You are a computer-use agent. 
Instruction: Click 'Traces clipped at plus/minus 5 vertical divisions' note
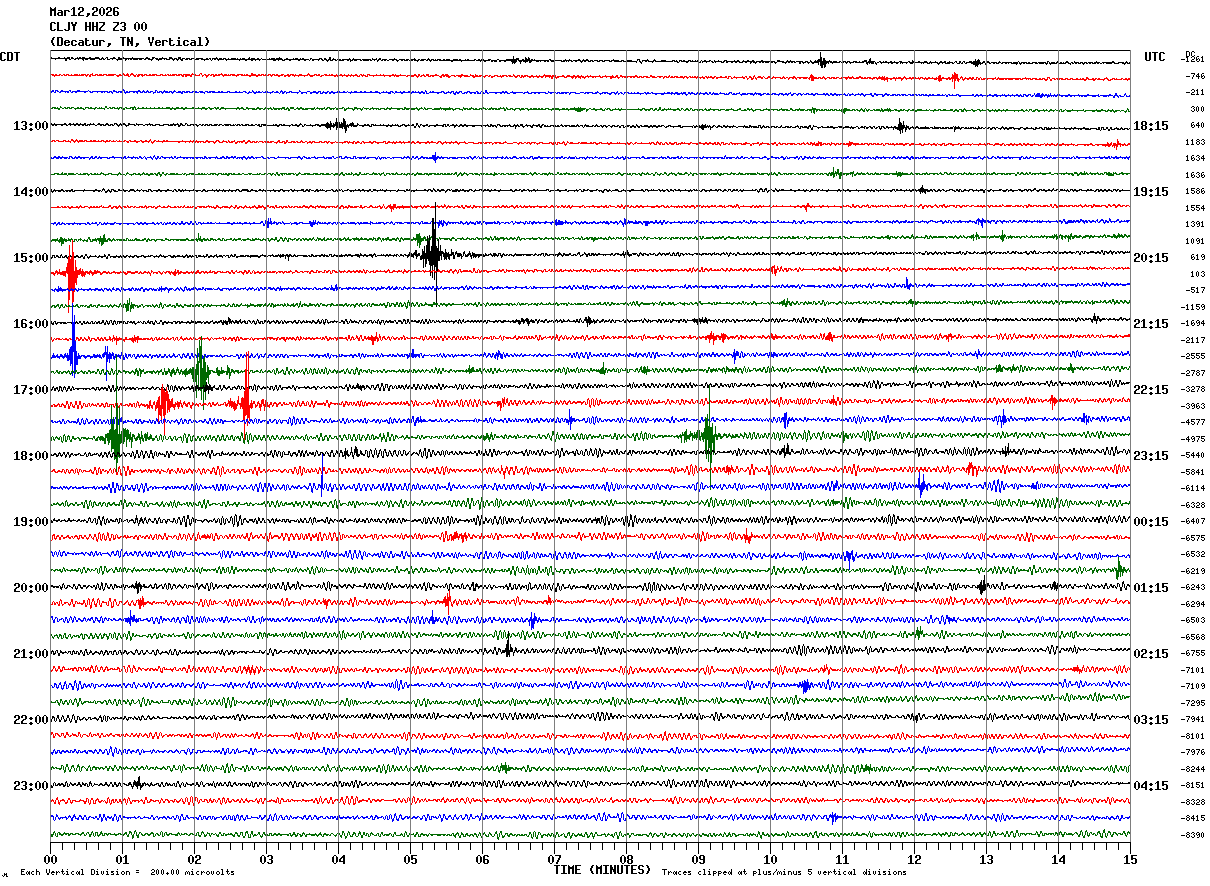point(784,873)
